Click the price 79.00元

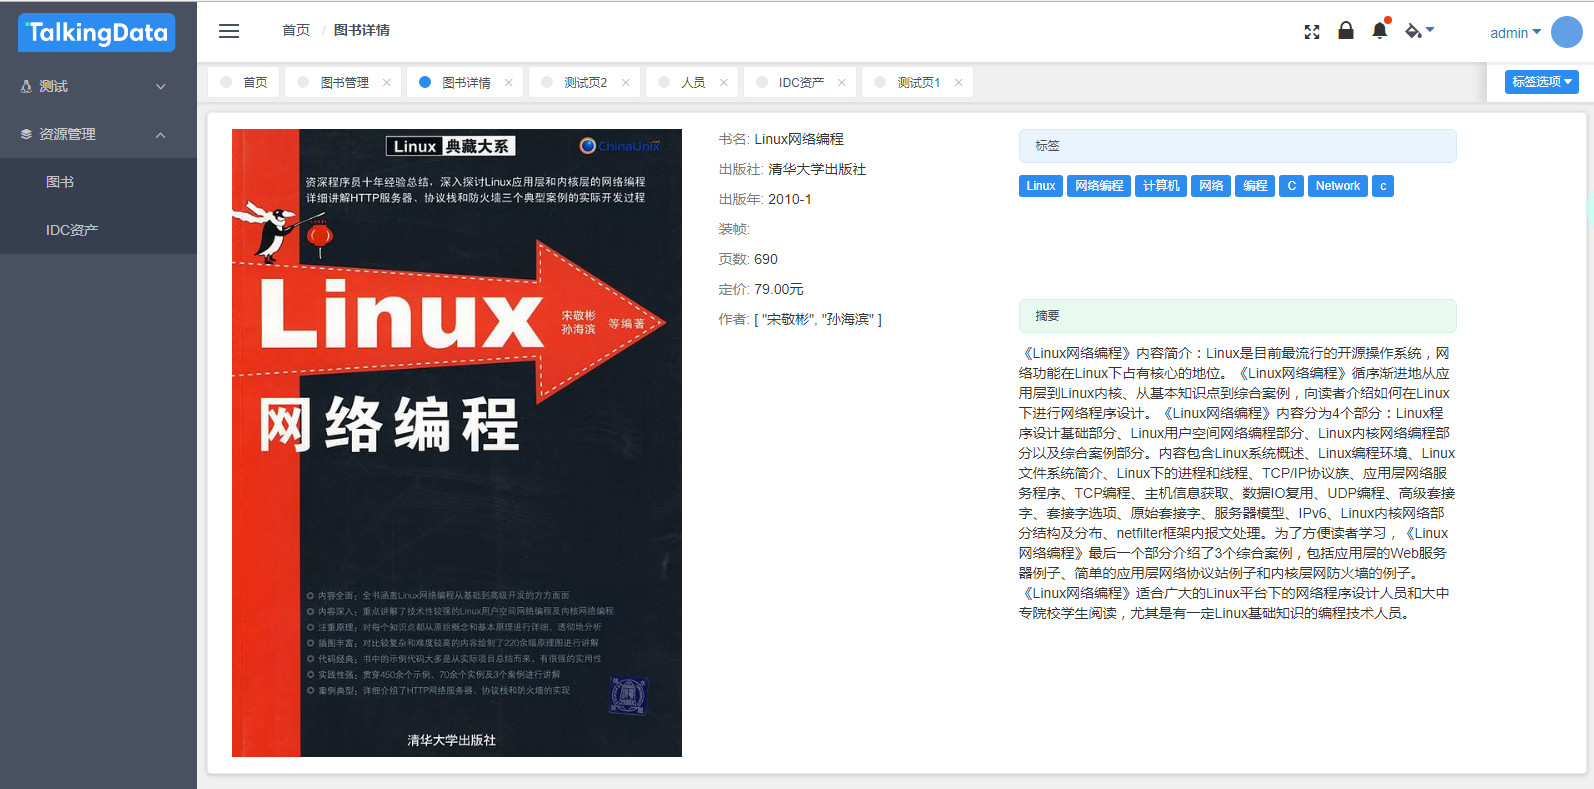pos(779,289)
